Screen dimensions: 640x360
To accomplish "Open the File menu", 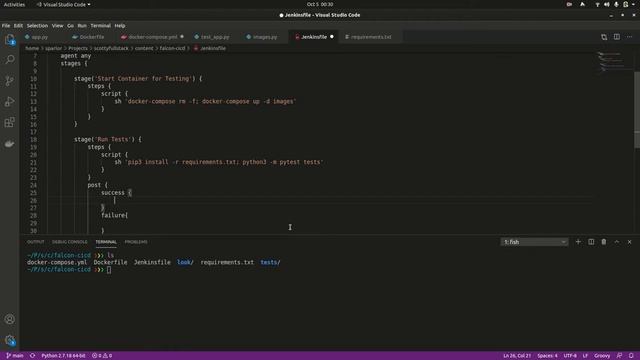I will (x=6, y=26).
